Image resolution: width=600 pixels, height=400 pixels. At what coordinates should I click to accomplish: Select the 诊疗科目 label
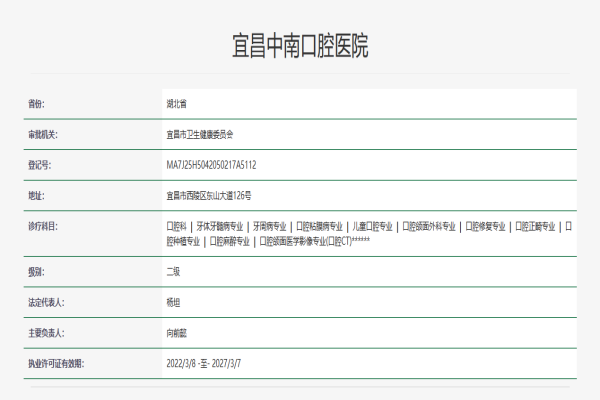pos(42,226)
